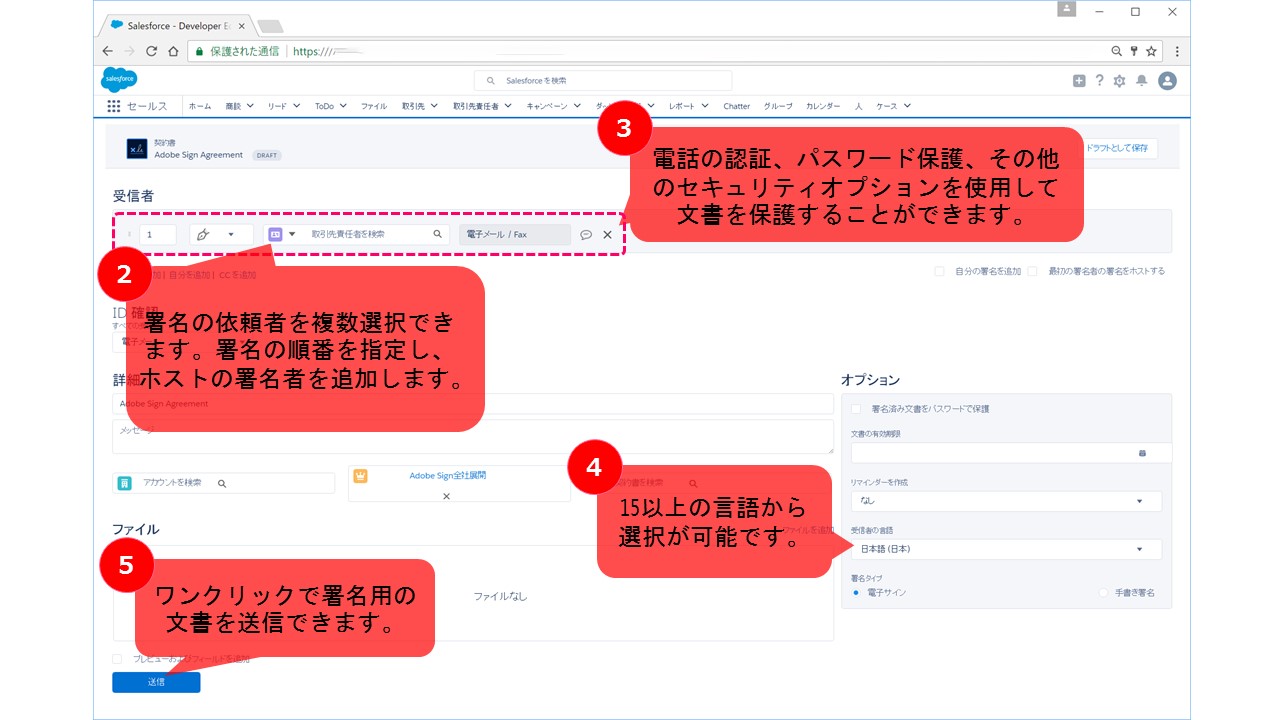Open the setup gear icon
This screenshot has width=1280, height=720.
pos(1120,81)
